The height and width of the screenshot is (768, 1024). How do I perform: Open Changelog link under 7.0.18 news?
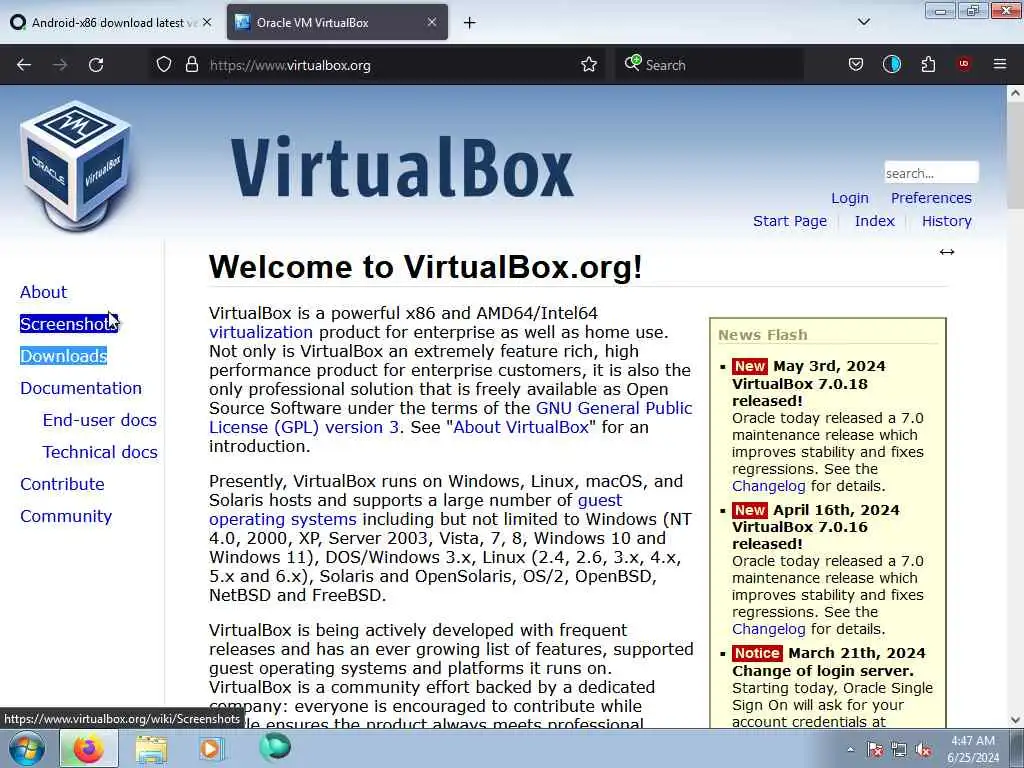pyautogui.click(x=769, y=487)
